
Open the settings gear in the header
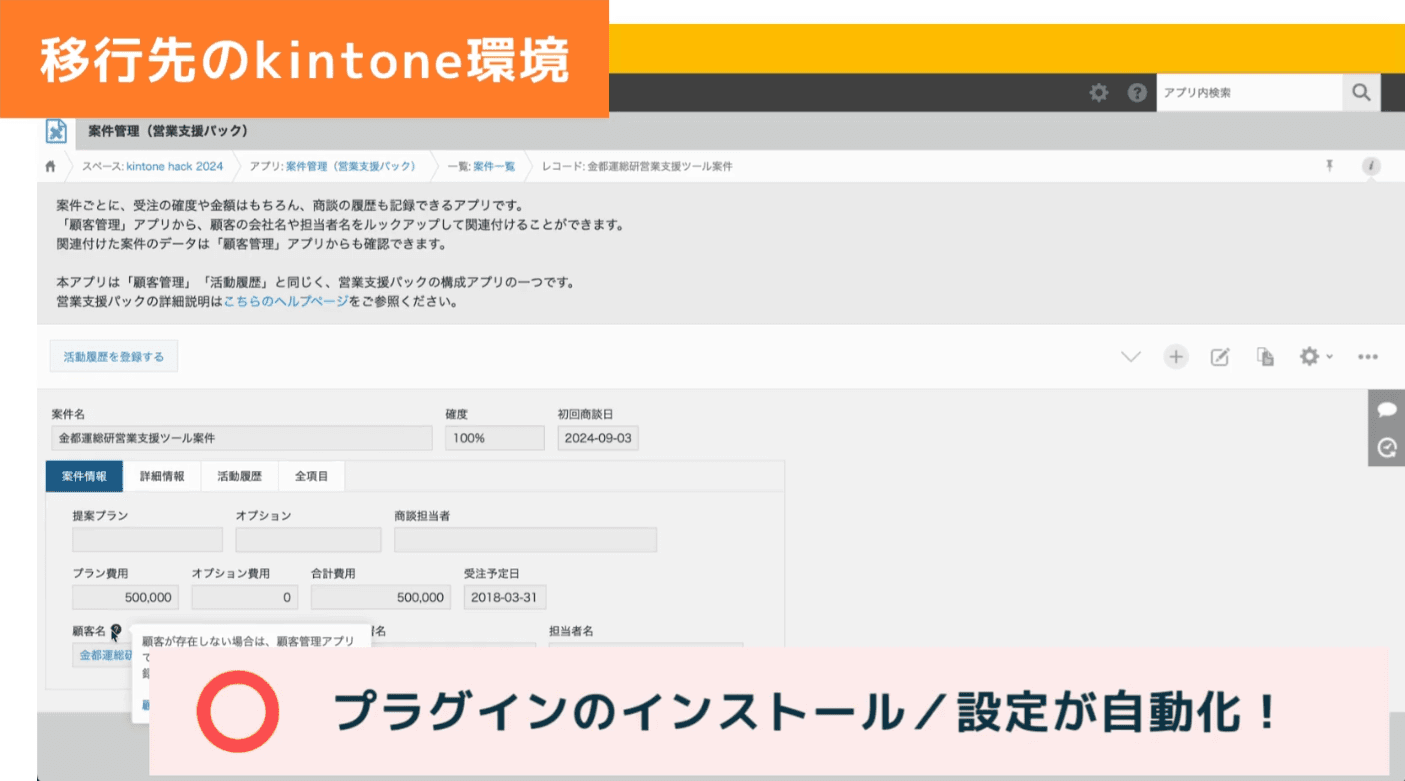[x=1099, y=93]
